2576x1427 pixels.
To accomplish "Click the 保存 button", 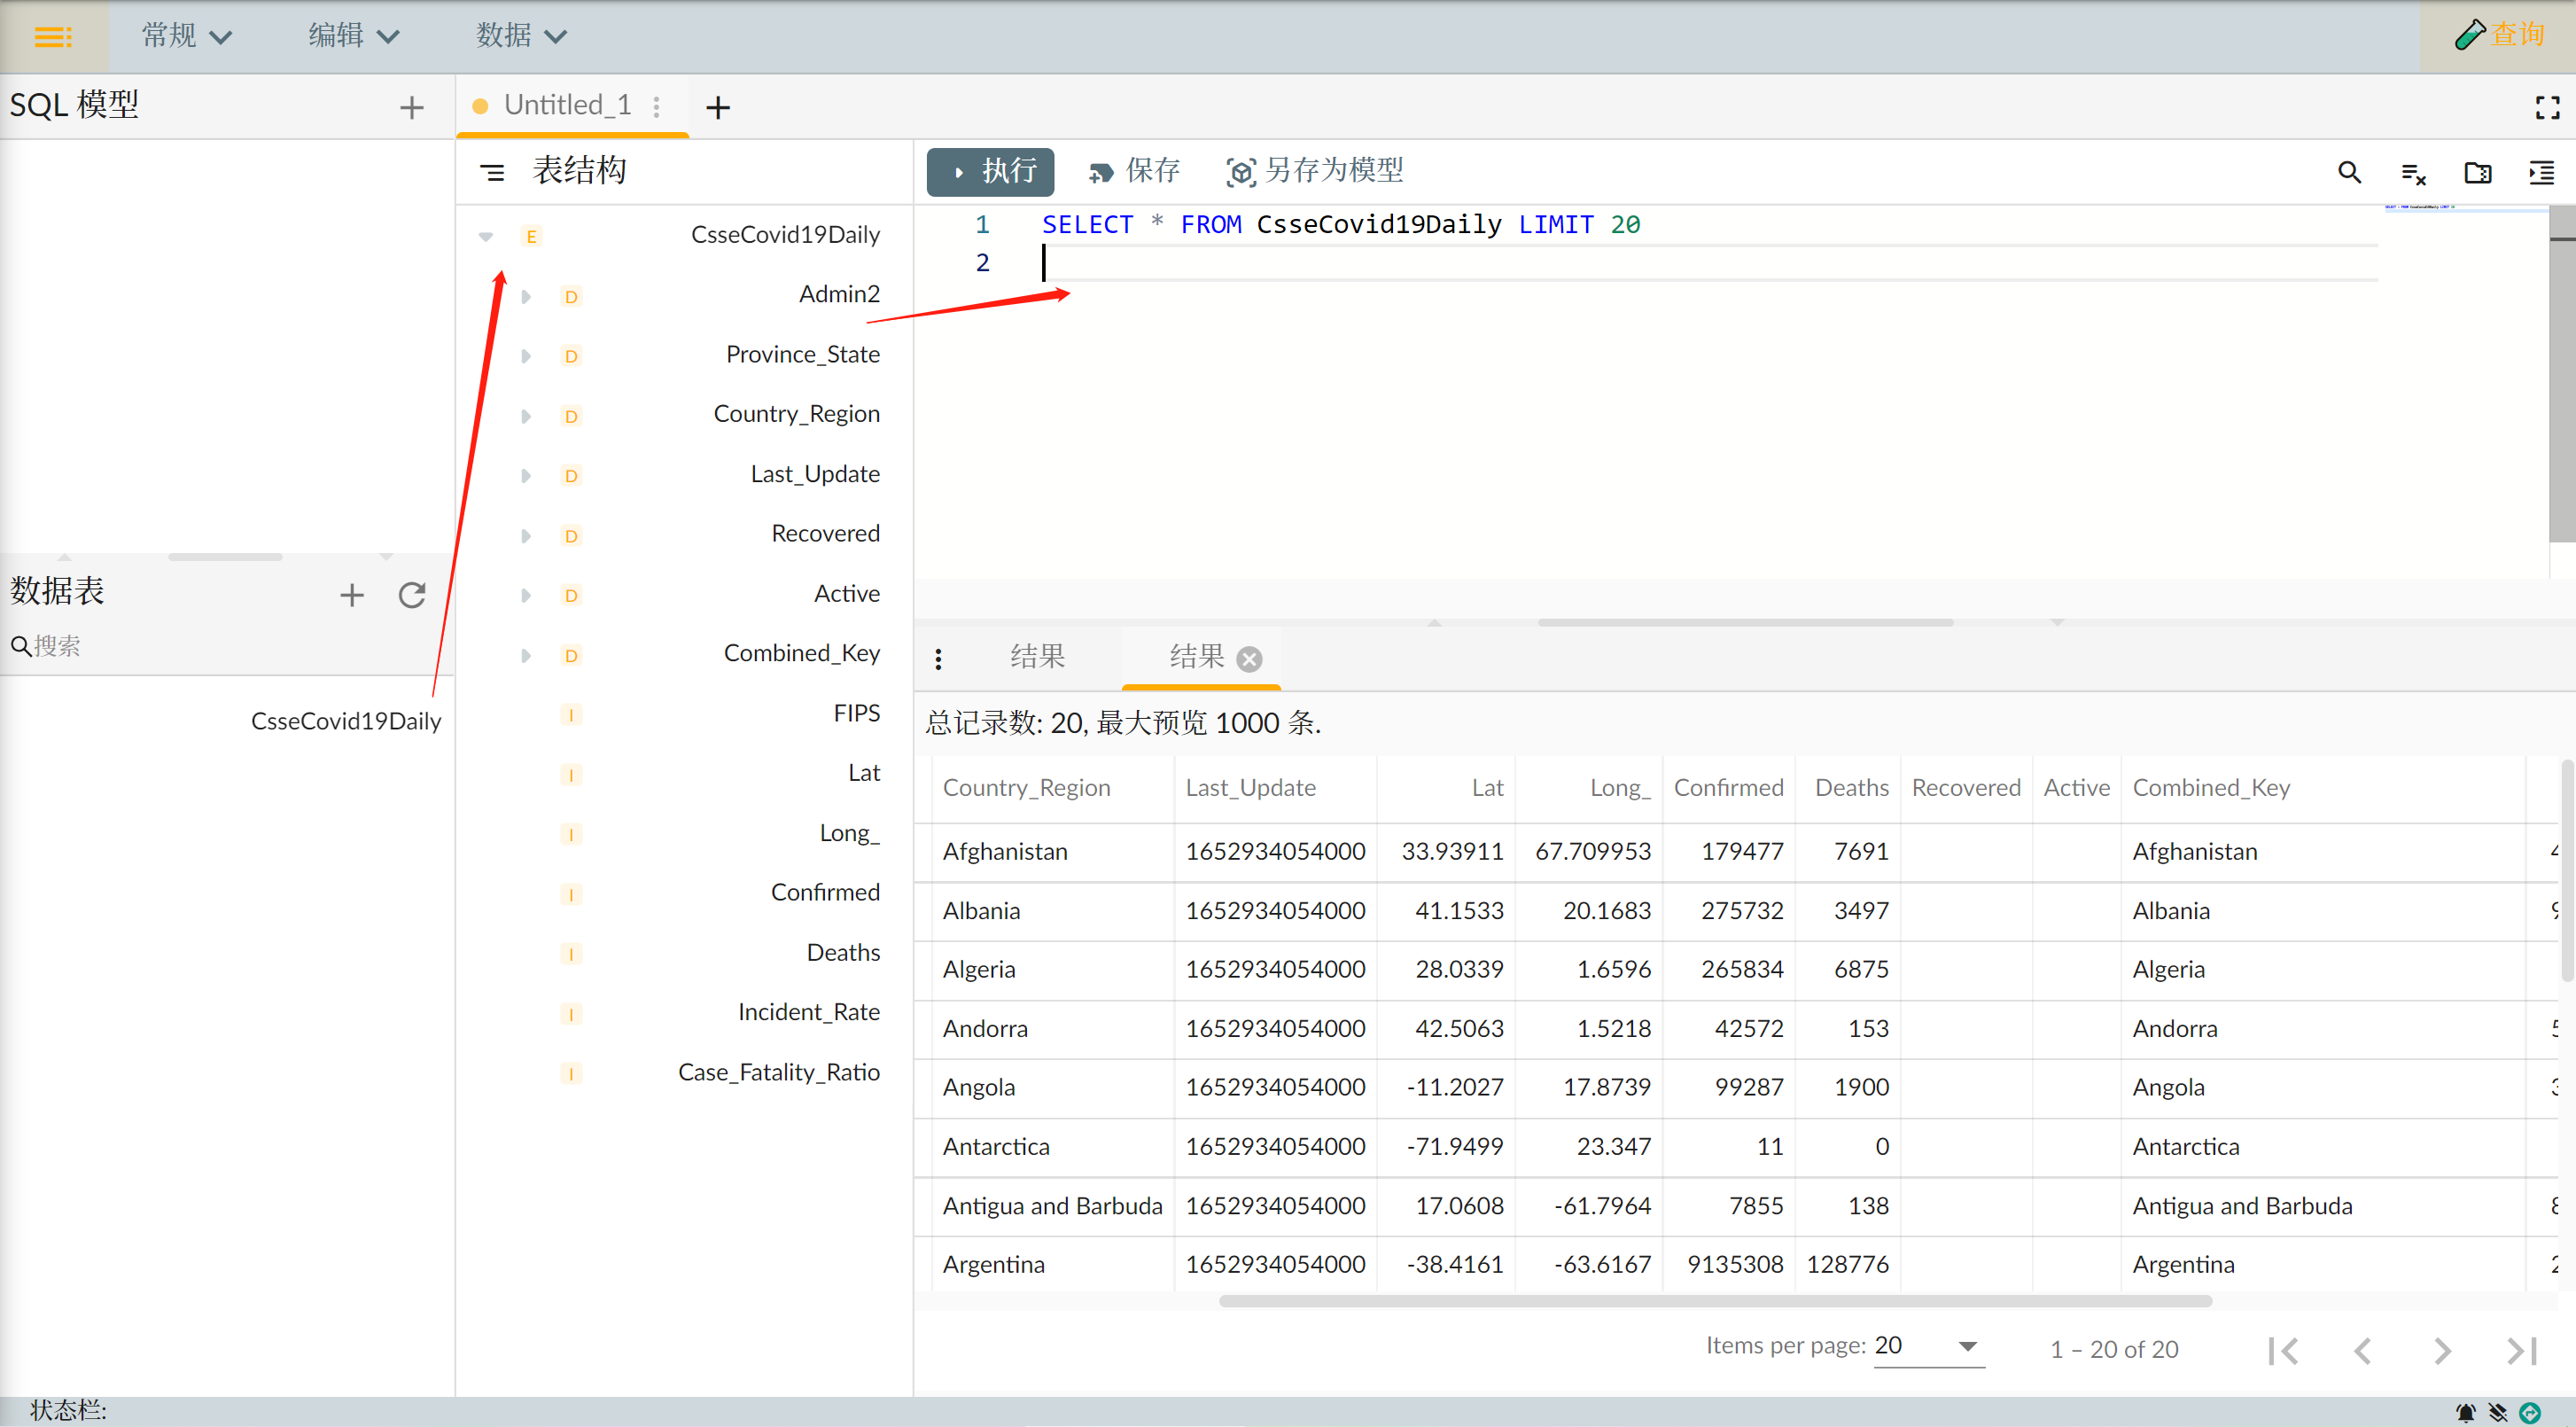I will tap(1134, 171).
